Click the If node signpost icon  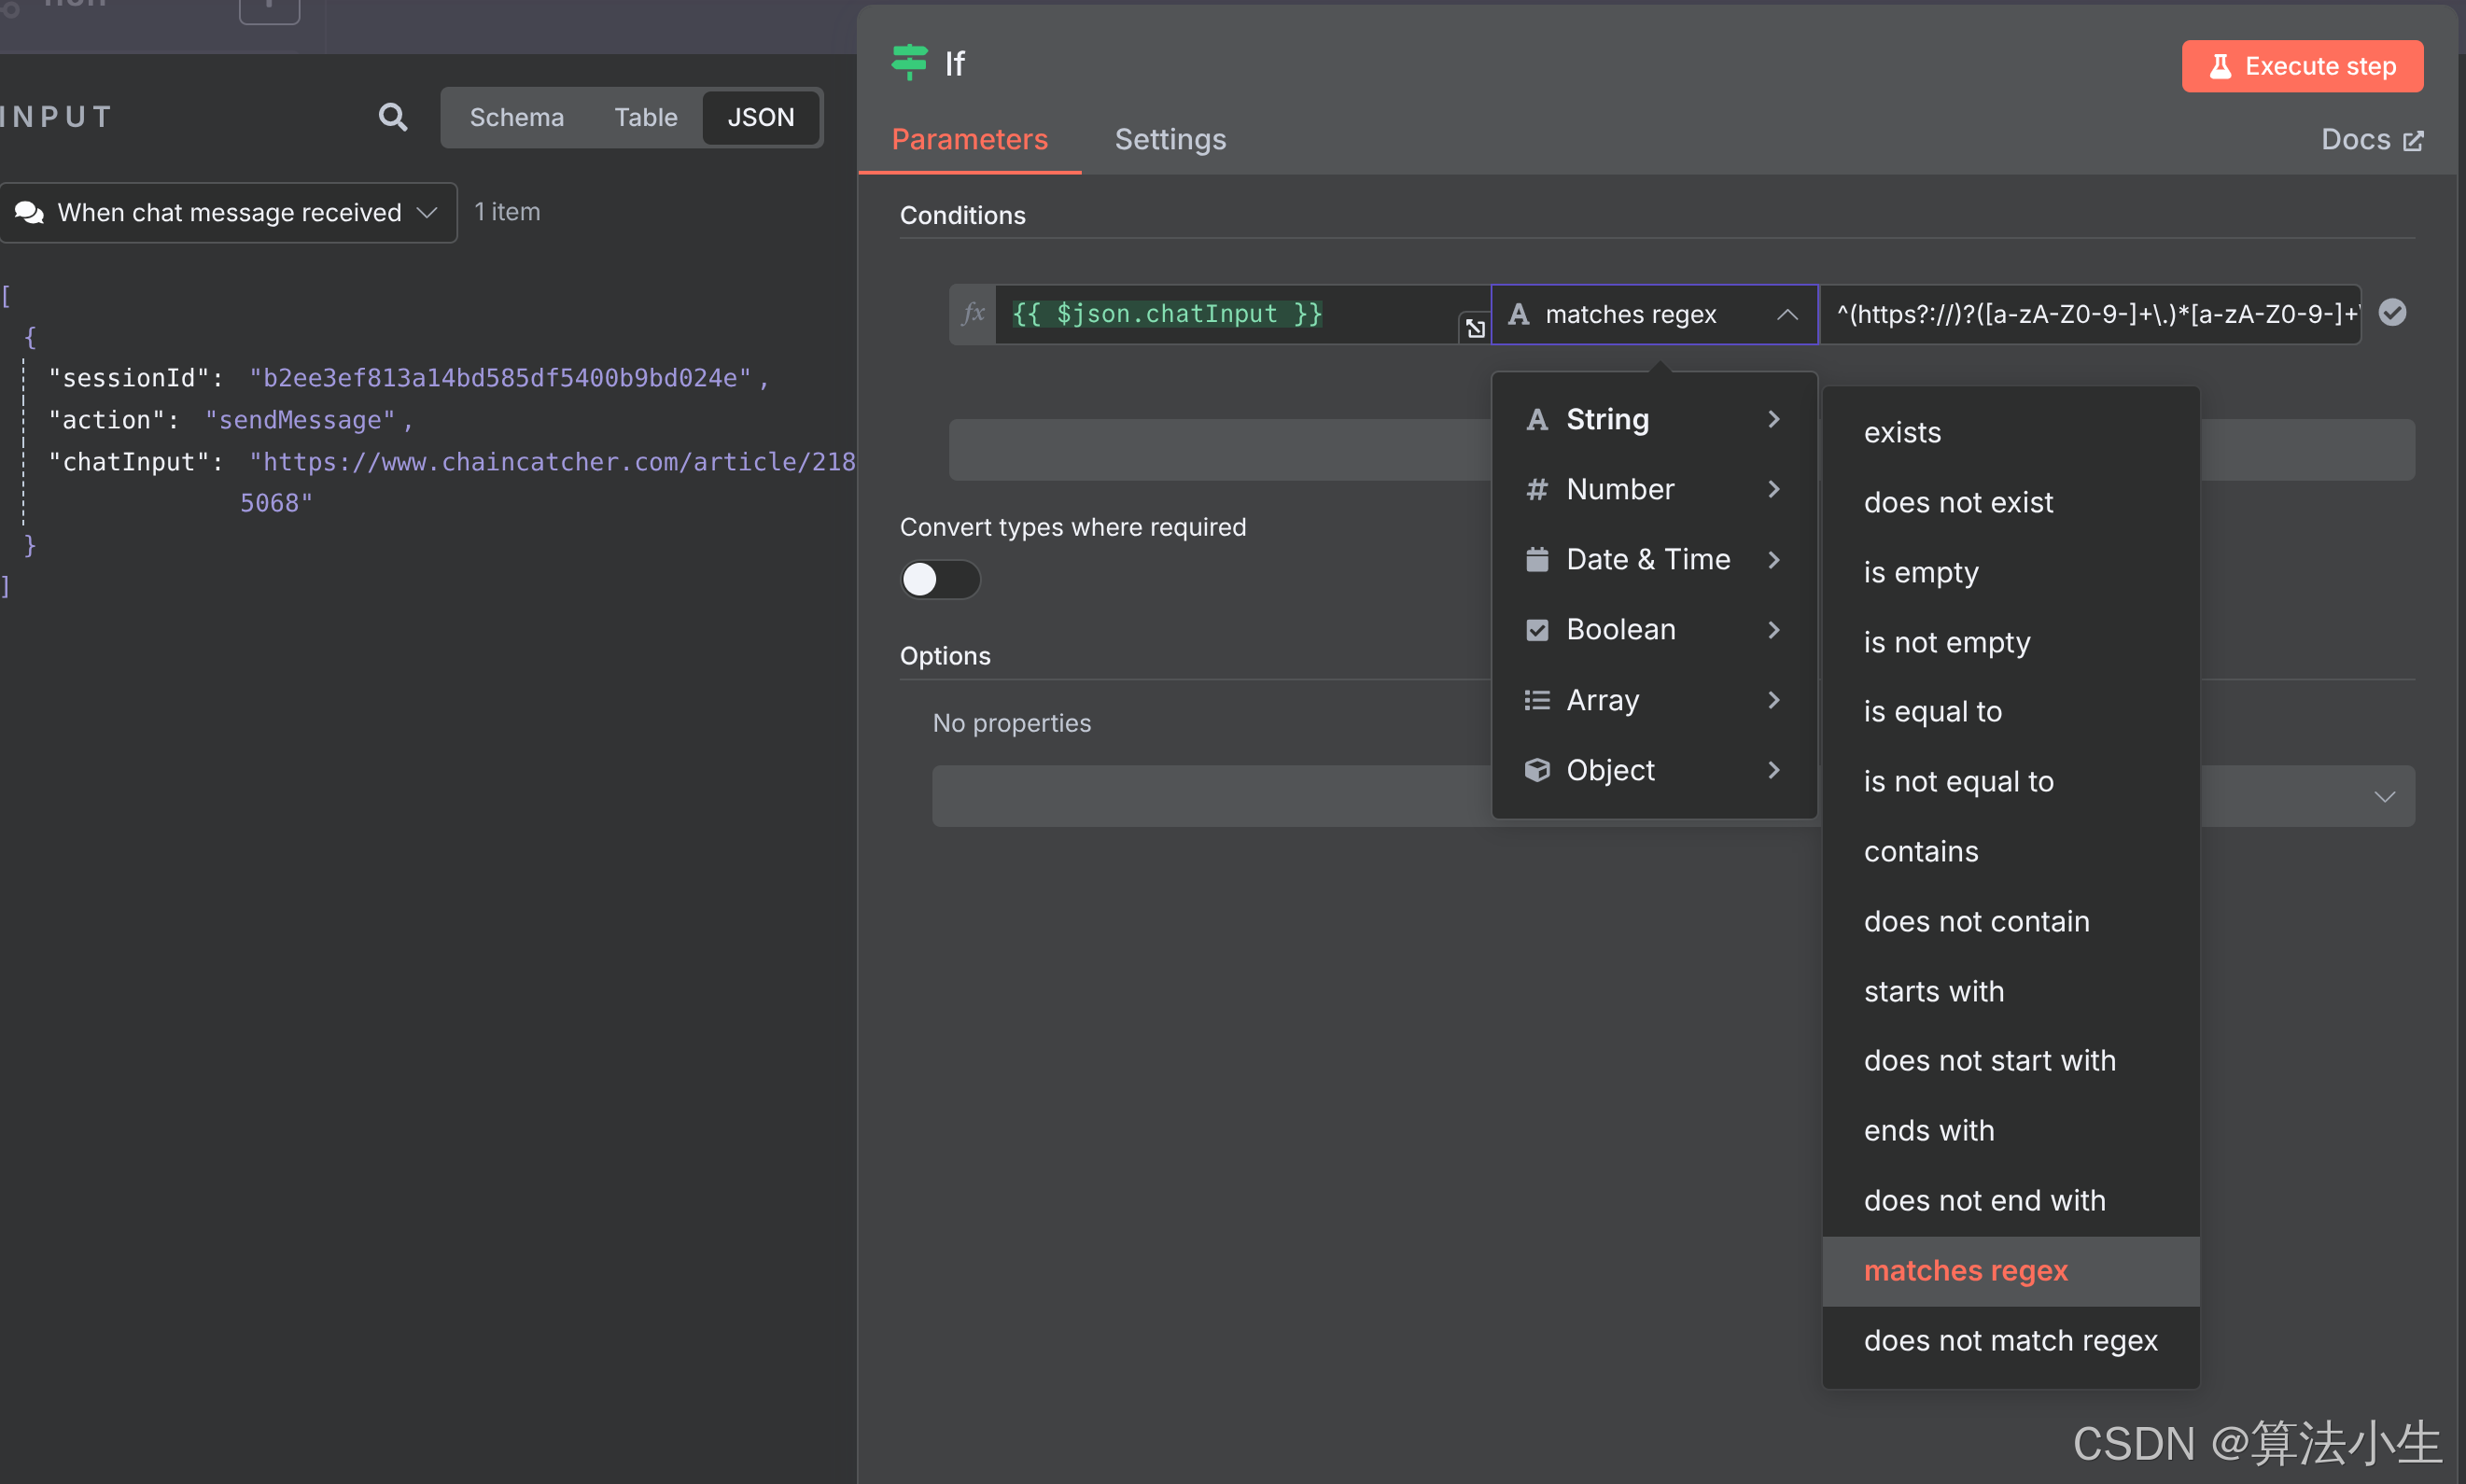pos(909,62)
